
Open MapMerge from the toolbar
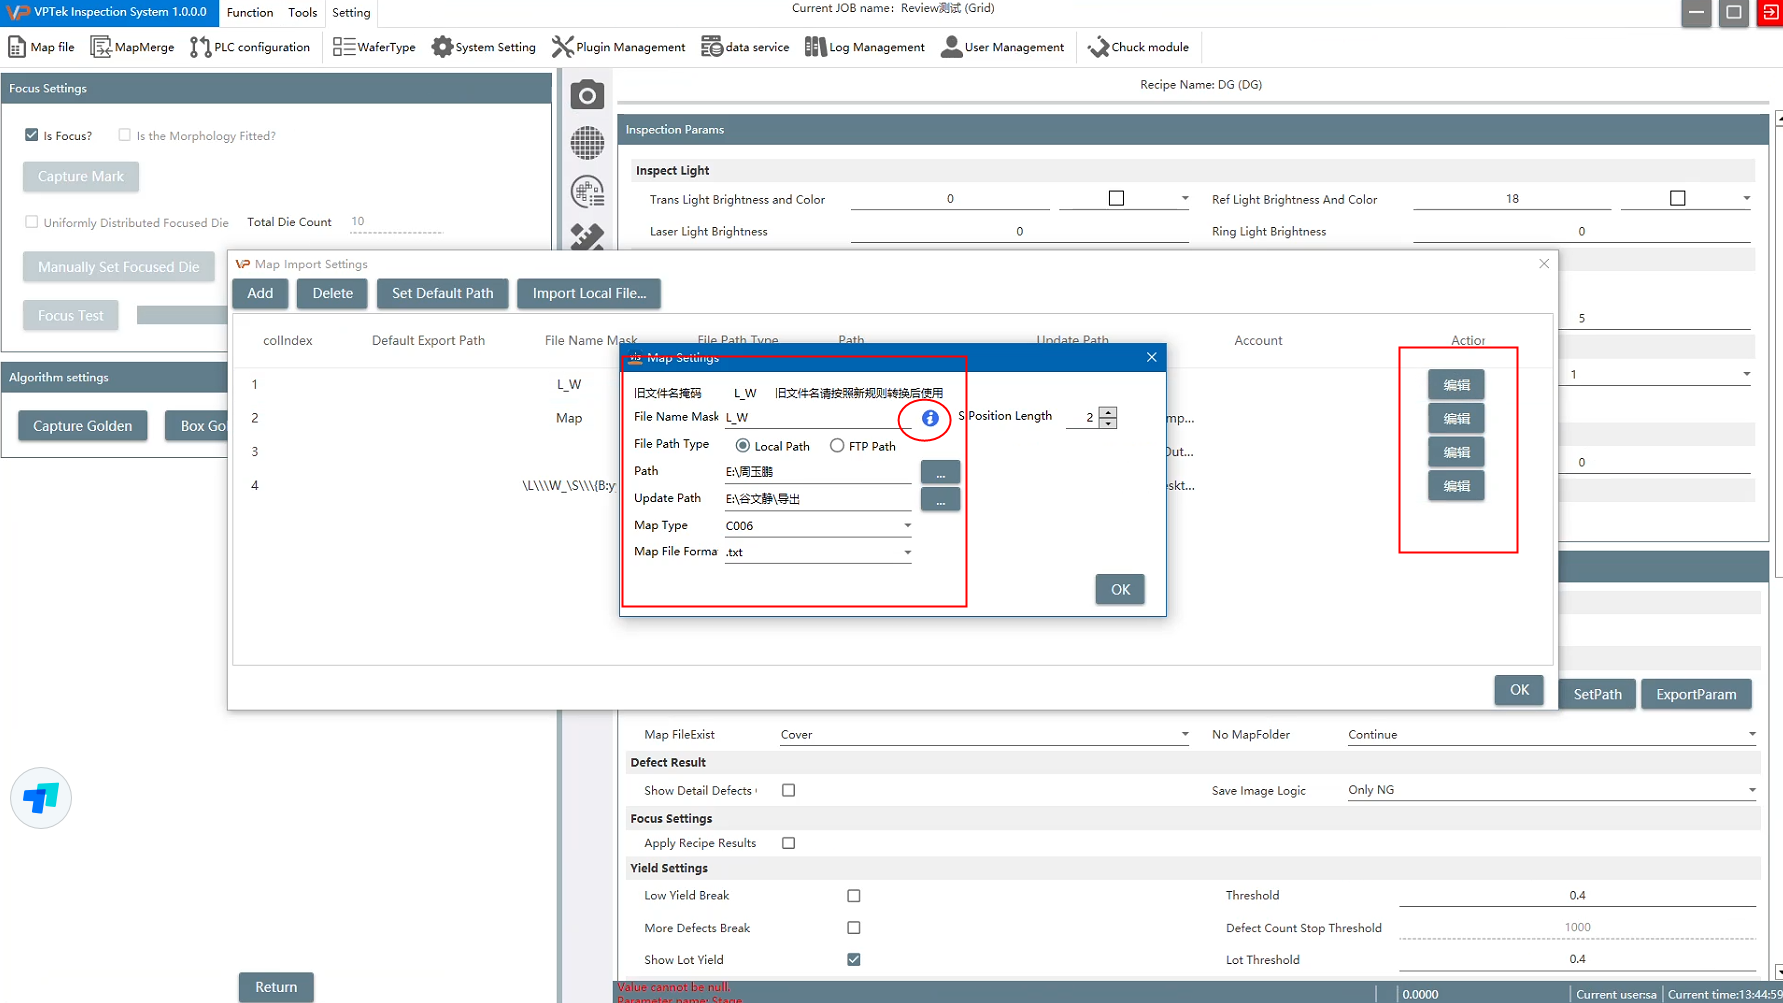click(x=132, y=47)
